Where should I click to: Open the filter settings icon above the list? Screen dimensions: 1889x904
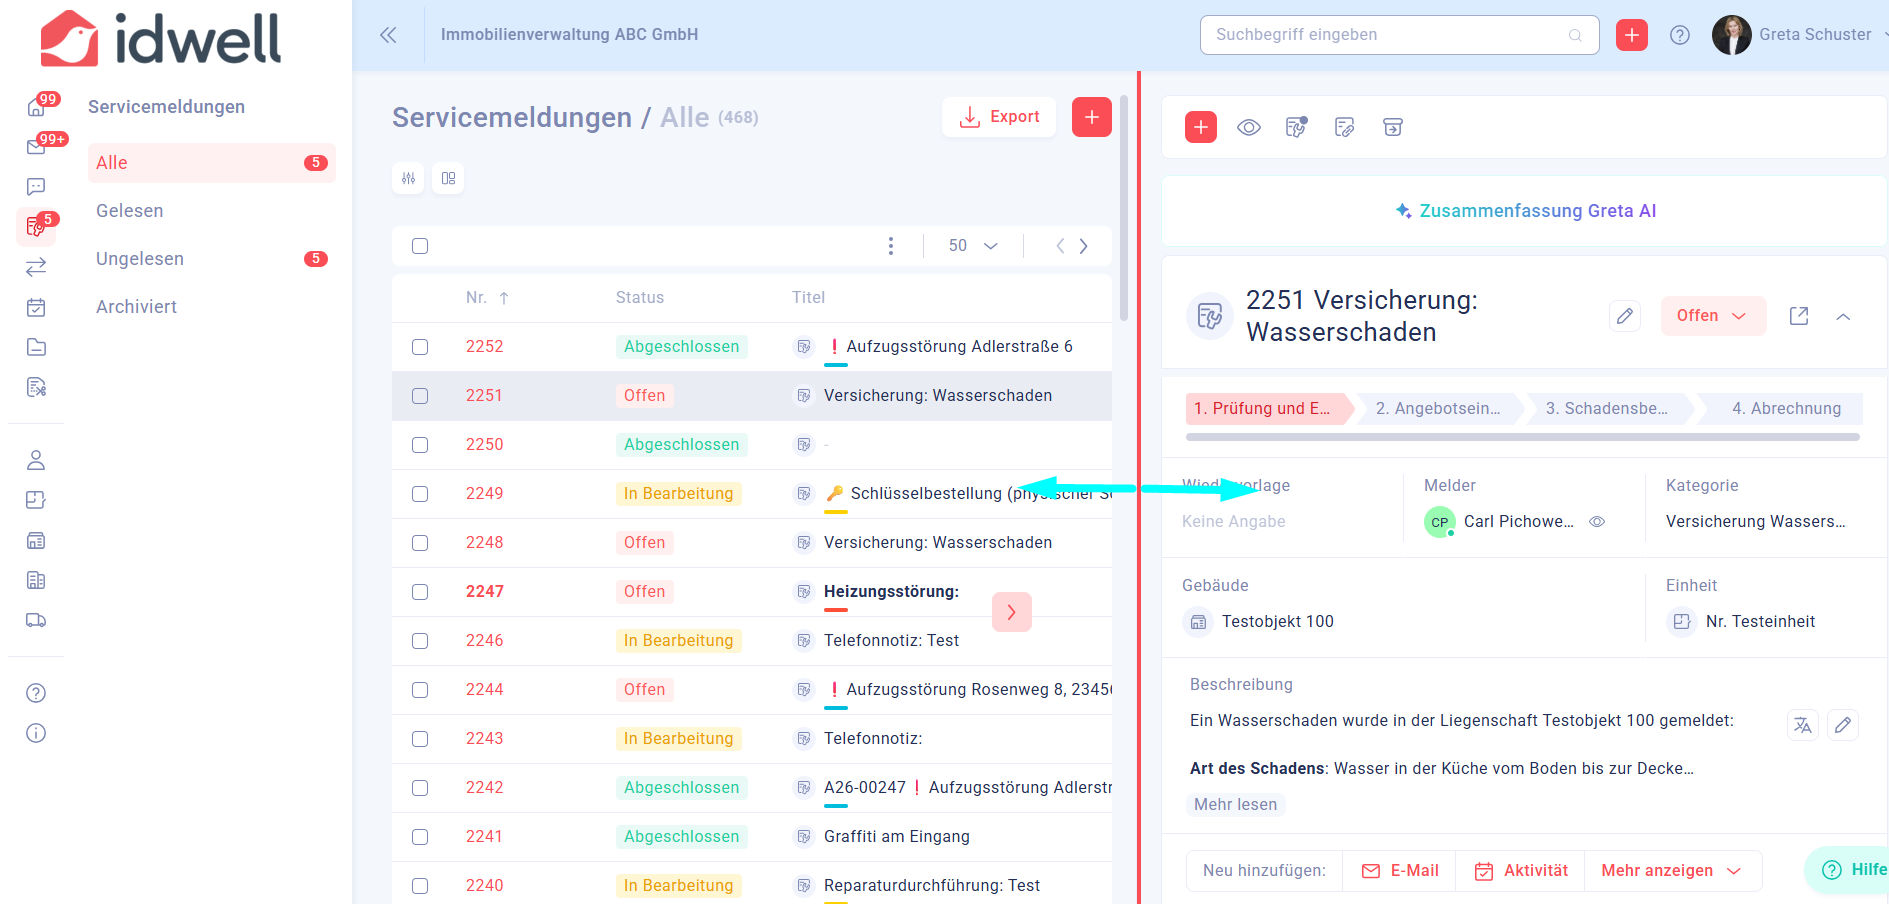(408, 178)
